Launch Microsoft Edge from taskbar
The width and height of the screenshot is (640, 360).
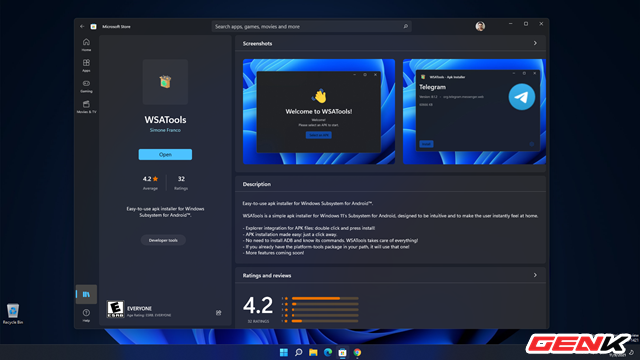click(328, 352)
